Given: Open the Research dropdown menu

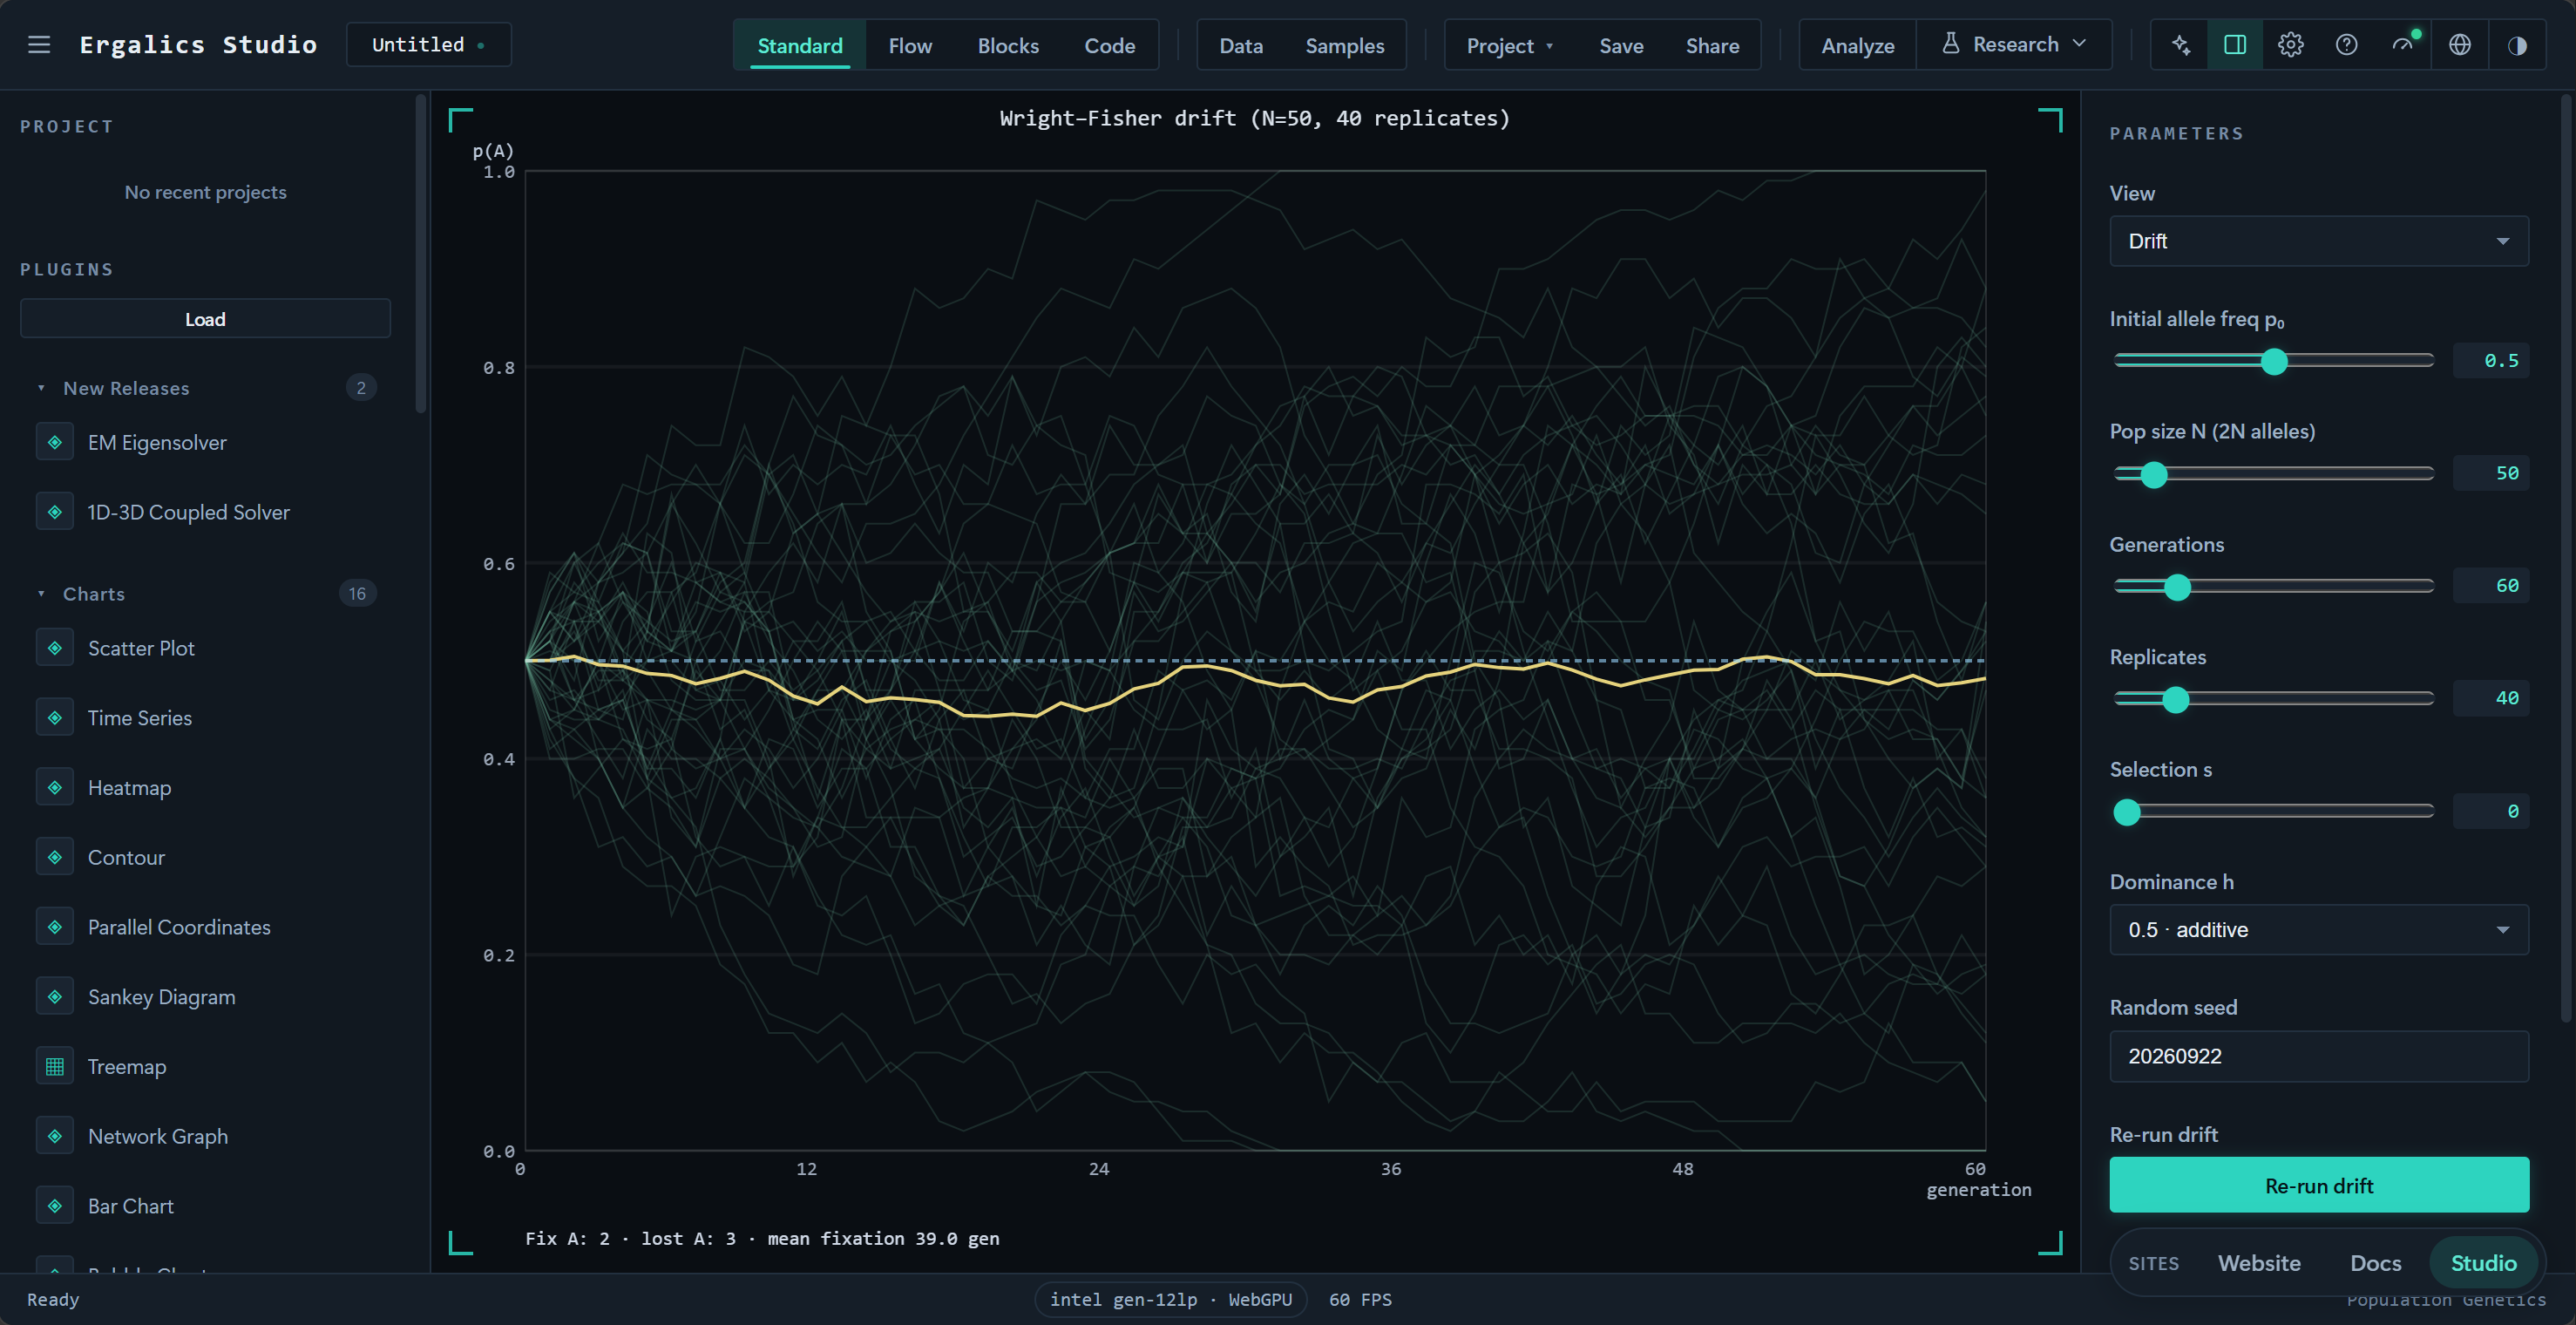Looking at the screenshot, I should point(2014,45).
